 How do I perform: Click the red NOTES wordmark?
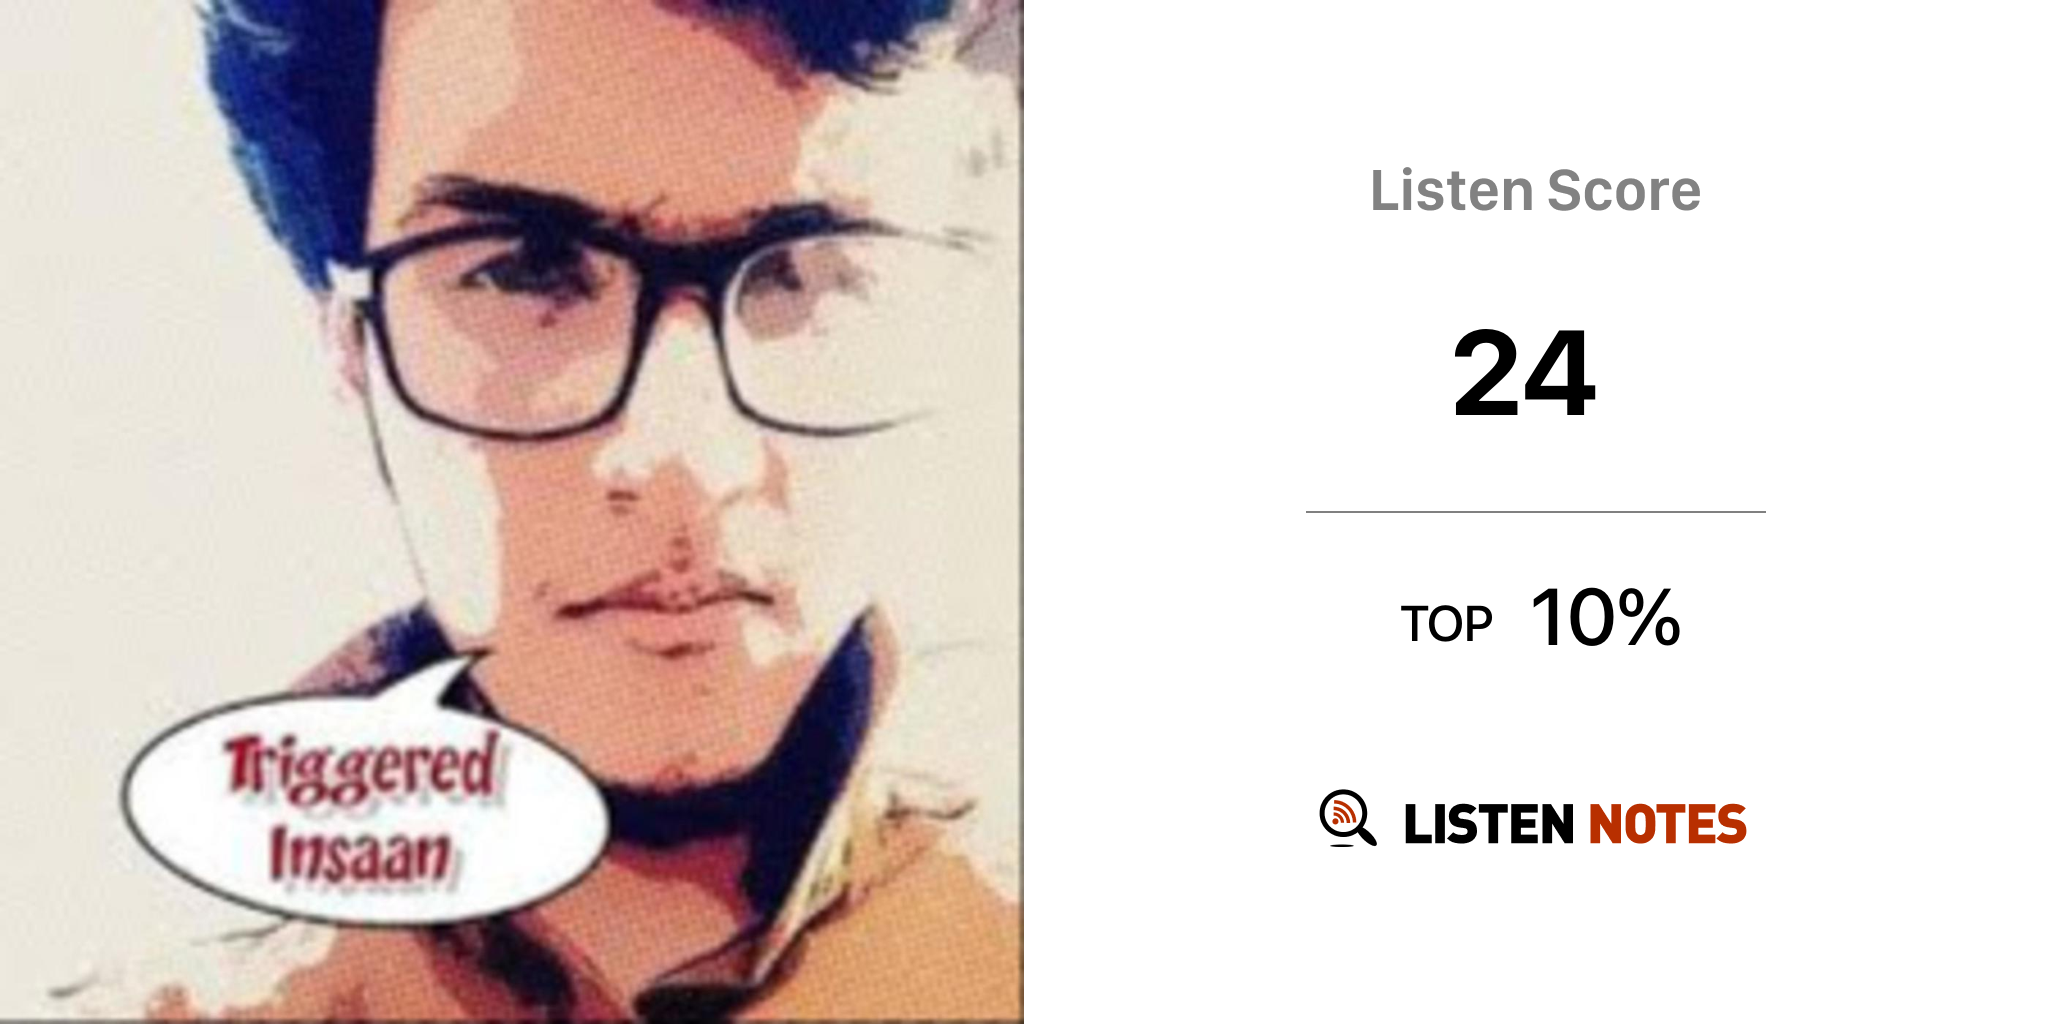pyautogui.click(x=1667, y=825)
